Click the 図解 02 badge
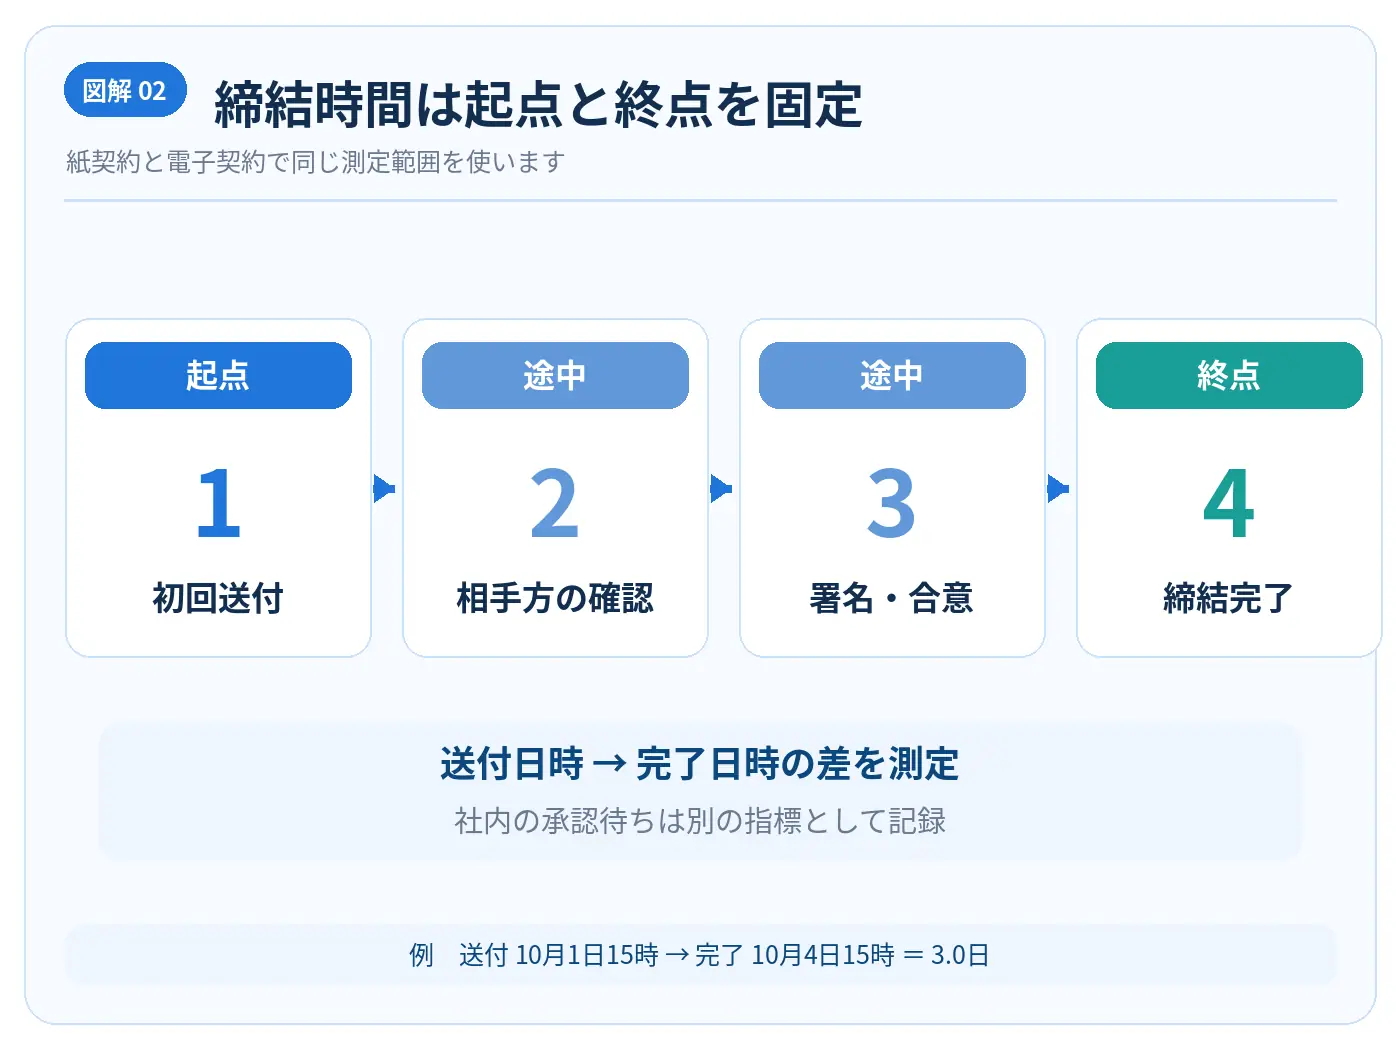This screenshot has height=1050, width=1400. [x=125, y=90]
